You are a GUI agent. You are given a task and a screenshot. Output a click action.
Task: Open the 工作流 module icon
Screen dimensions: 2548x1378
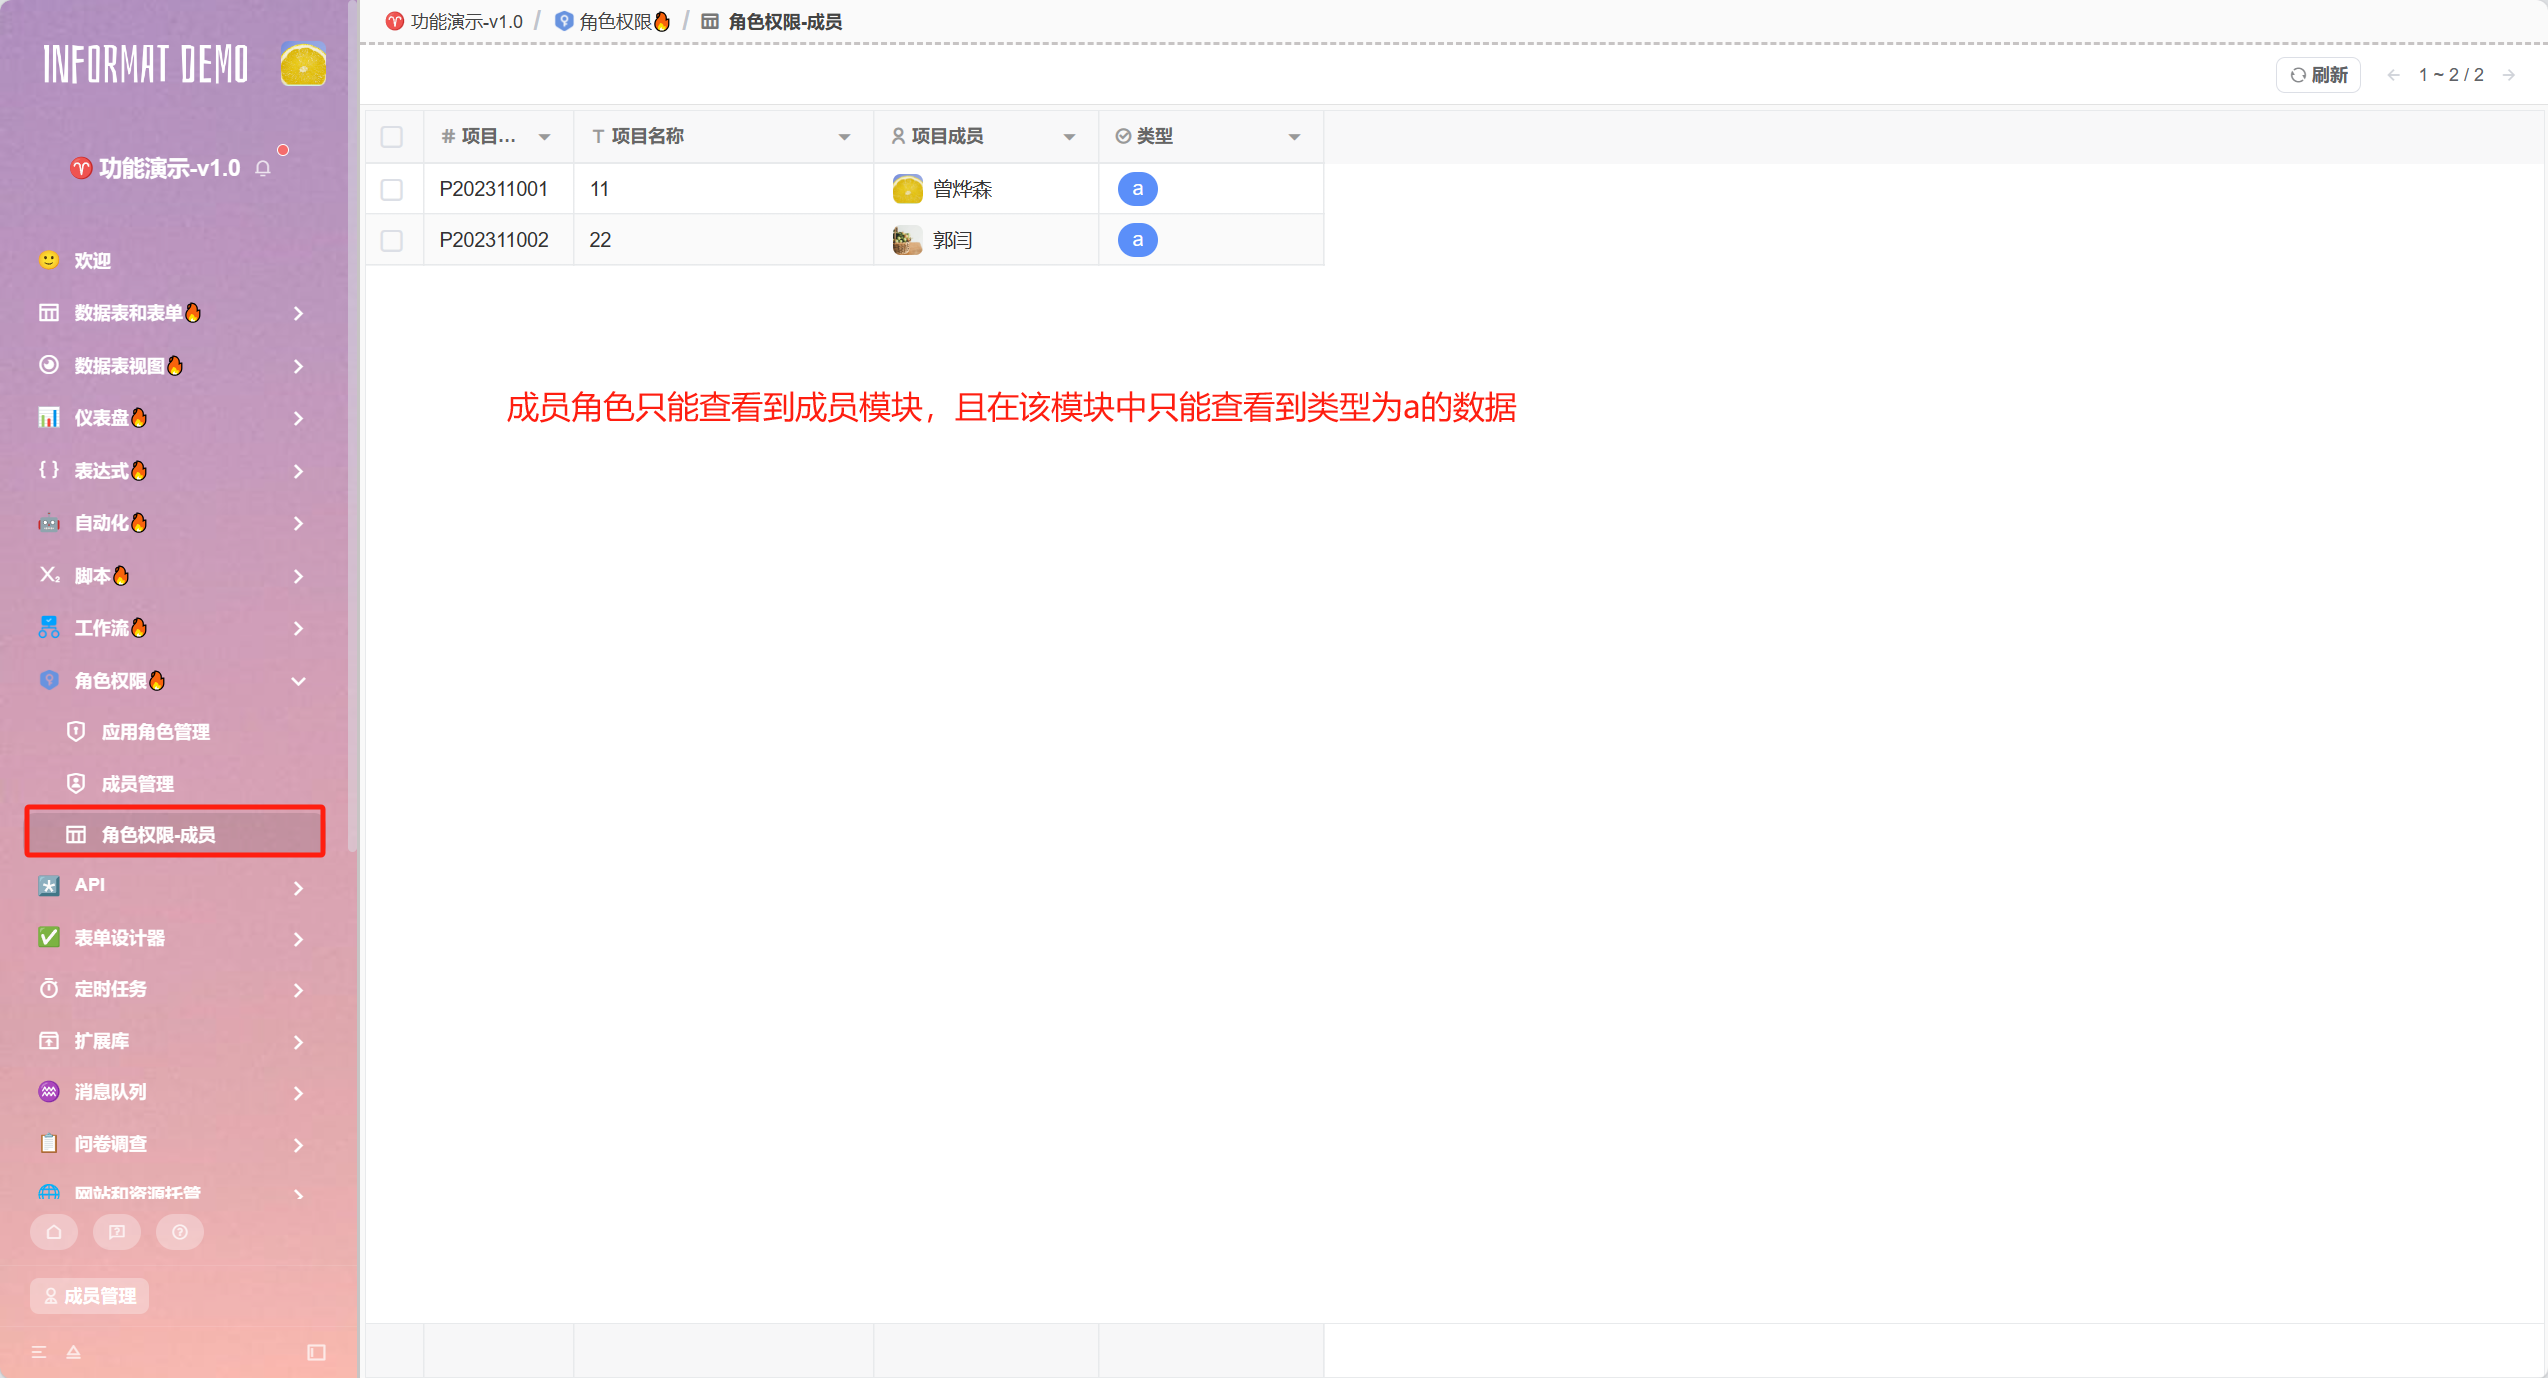click(48, 627)
